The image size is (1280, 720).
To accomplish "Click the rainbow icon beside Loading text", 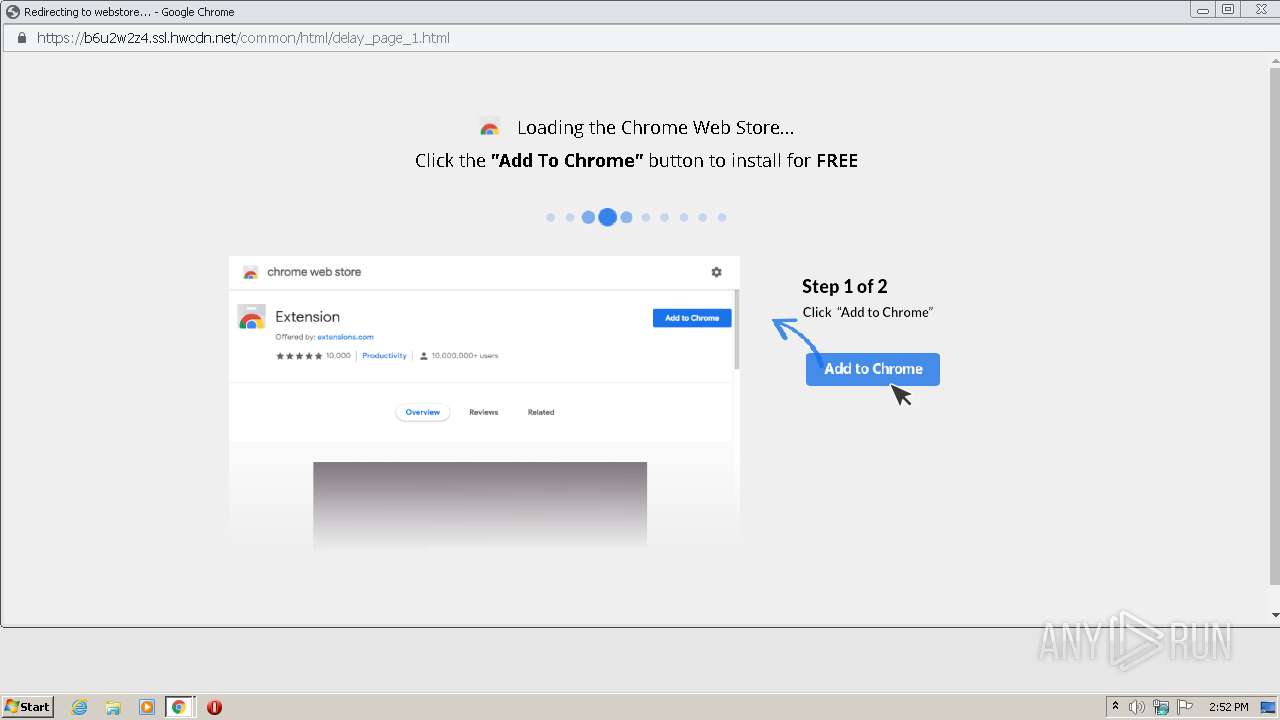I will click(489, 128).
